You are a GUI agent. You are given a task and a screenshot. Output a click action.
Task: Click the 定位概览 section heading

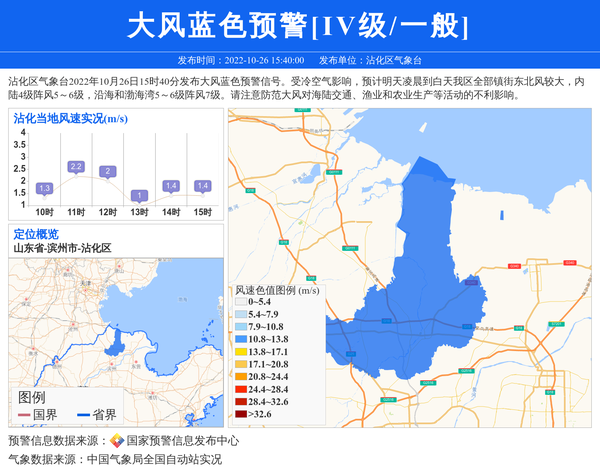point(36,234)
